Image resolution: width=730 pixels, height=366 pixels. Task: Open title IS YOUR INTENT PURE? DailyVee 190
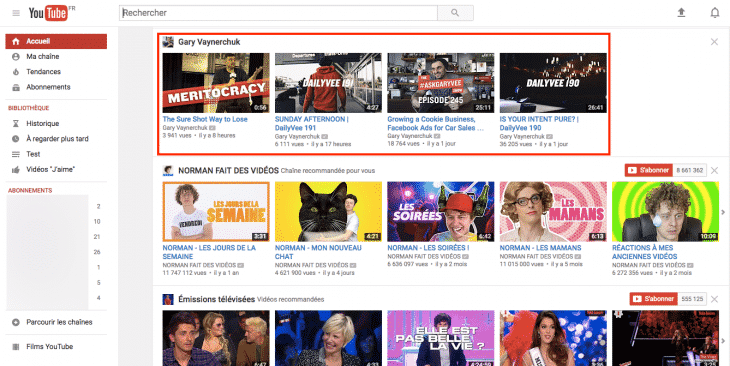539,123
